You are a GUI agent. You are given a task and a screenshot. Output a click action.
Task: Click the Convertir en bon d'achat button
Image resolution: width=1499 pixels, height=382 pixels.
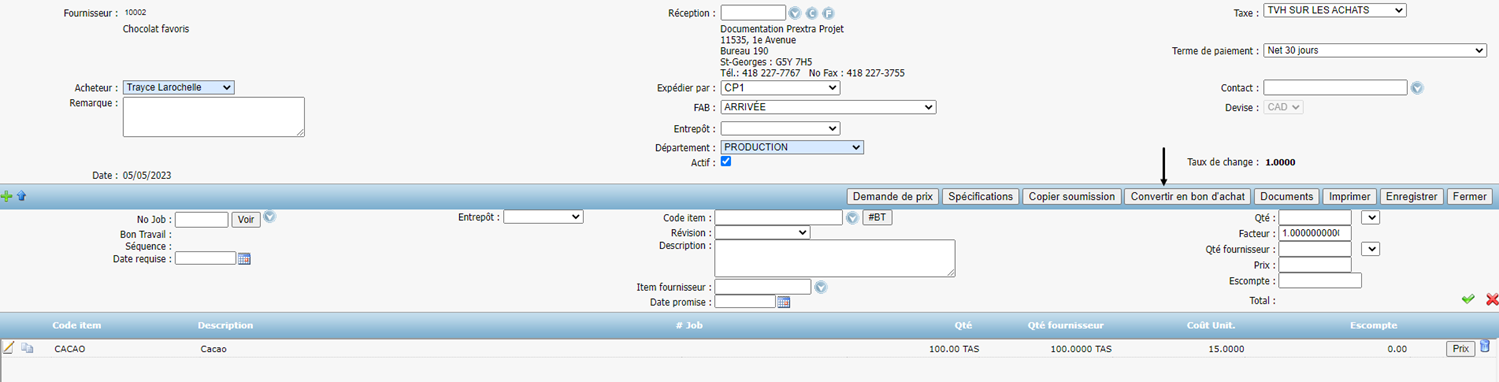coord(1187,197)
